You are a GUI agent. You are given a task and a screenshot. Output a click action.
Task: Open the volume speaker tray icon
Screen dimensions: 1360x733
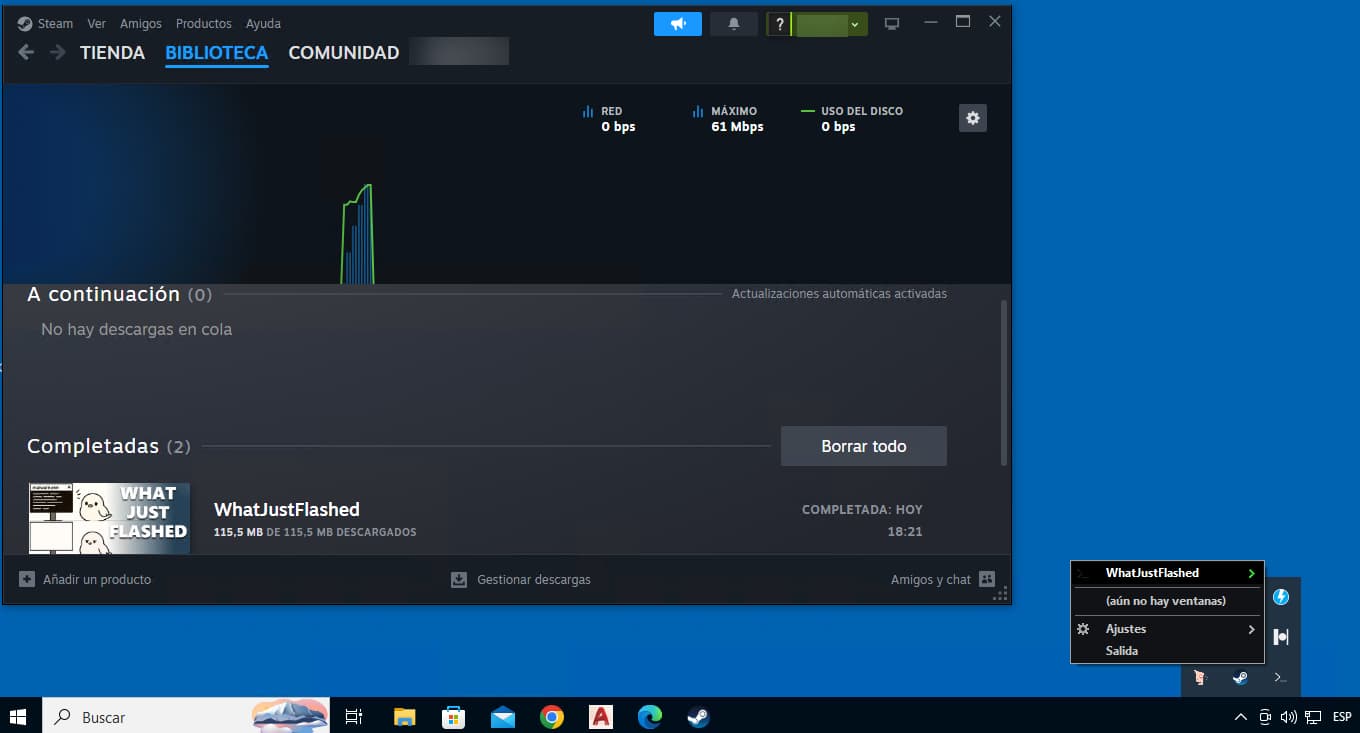(1289, 717)
